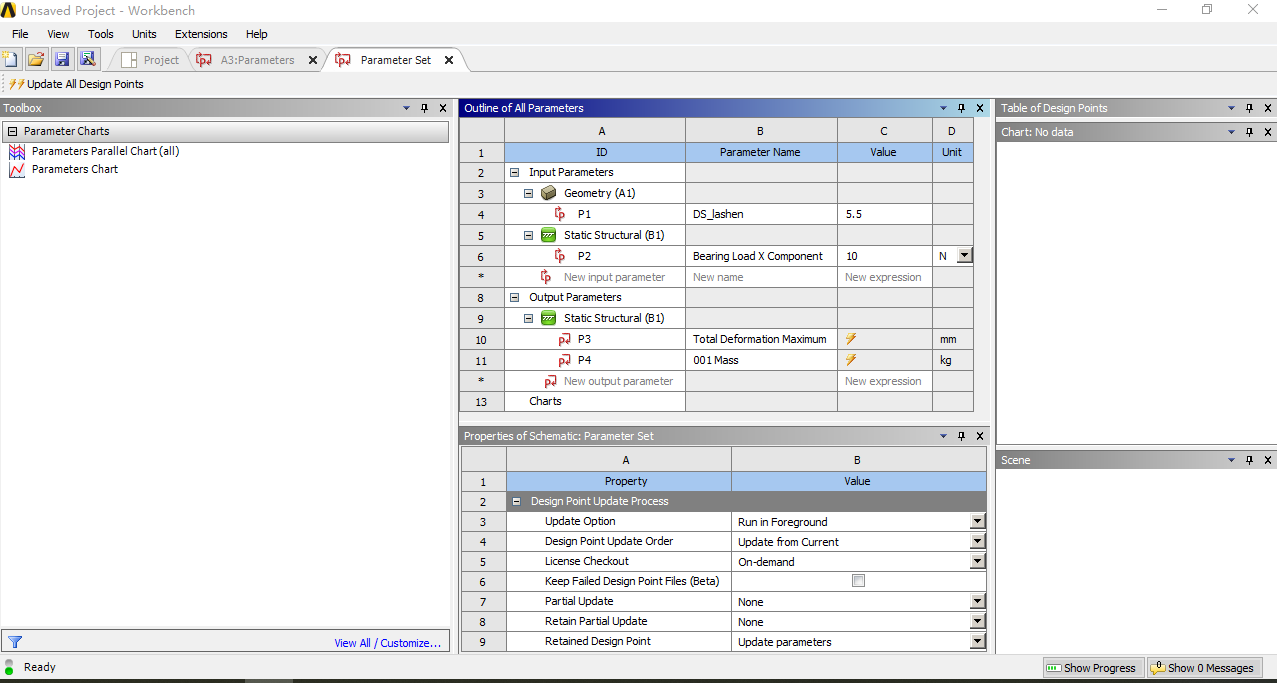Viewport: 1277px width, 683px height.
Task: Click the Ready status indicator light
Action: (9, 667)
